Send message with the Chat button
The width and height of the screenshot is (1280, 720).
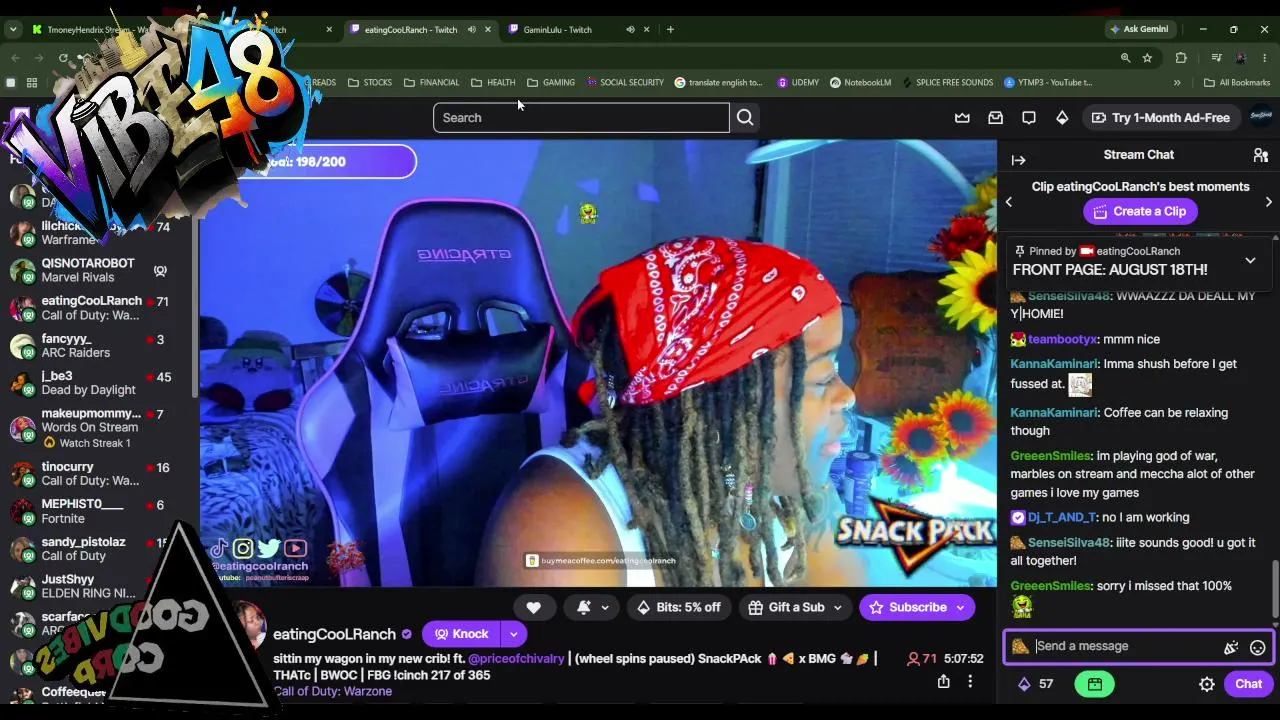click(x=1248, y=684)
